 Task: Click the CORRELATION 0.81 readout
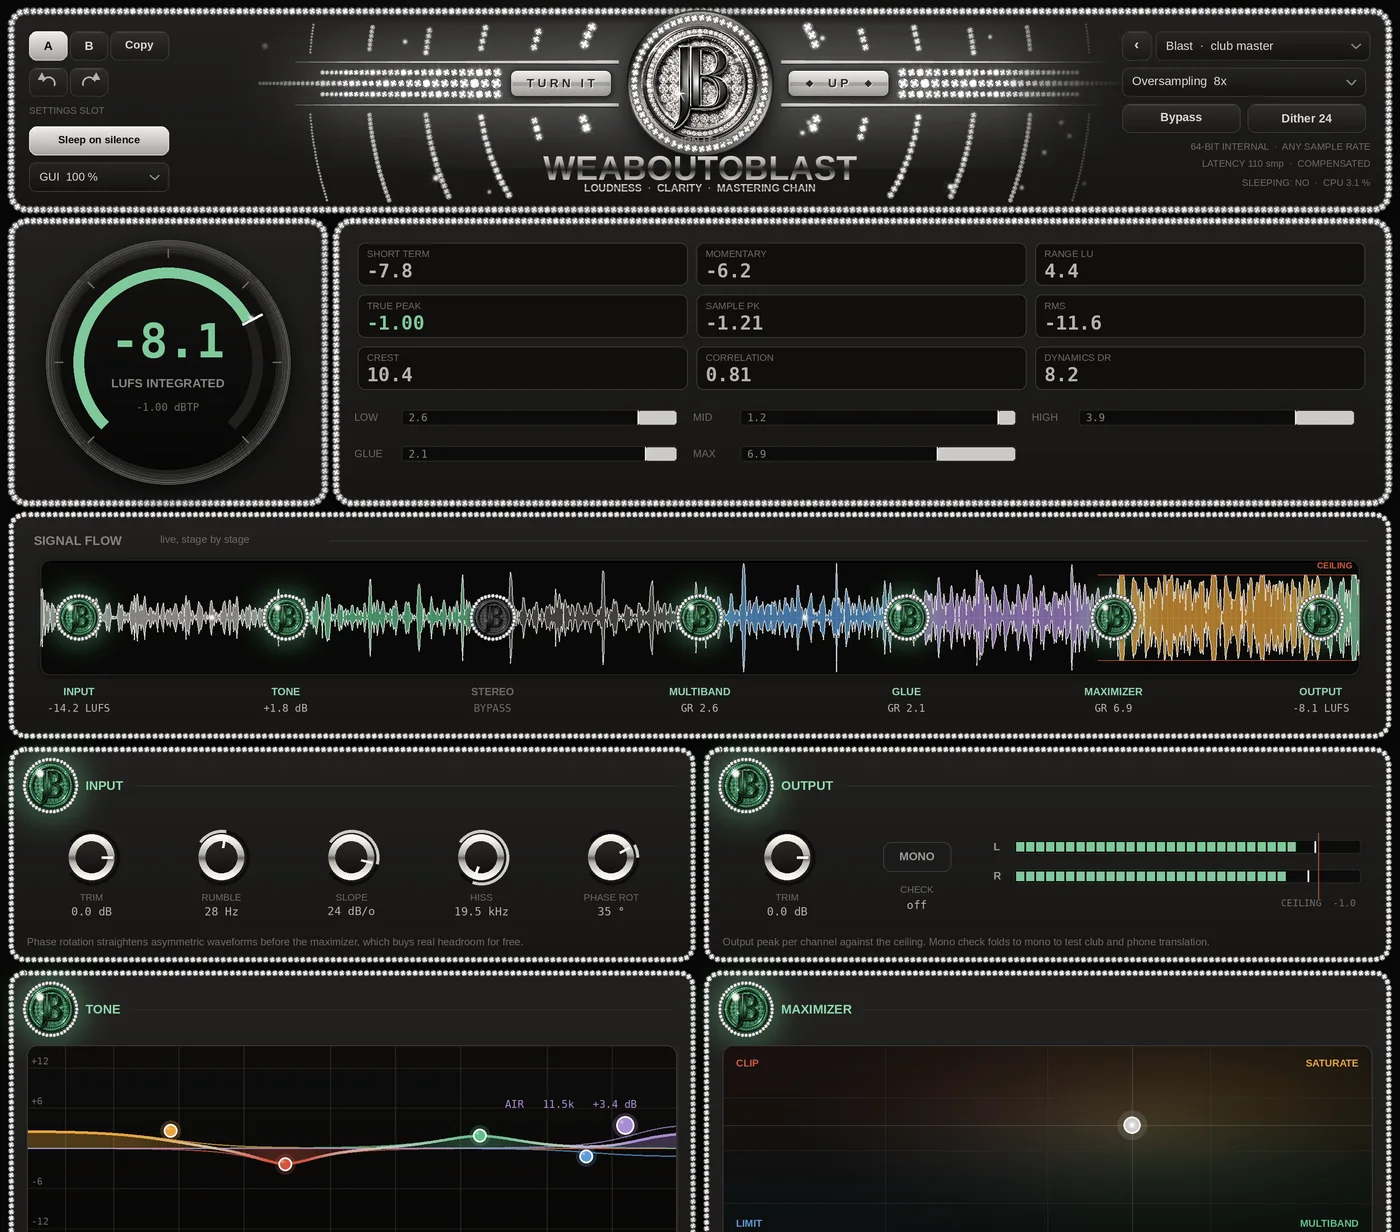(x=861, y=368)
